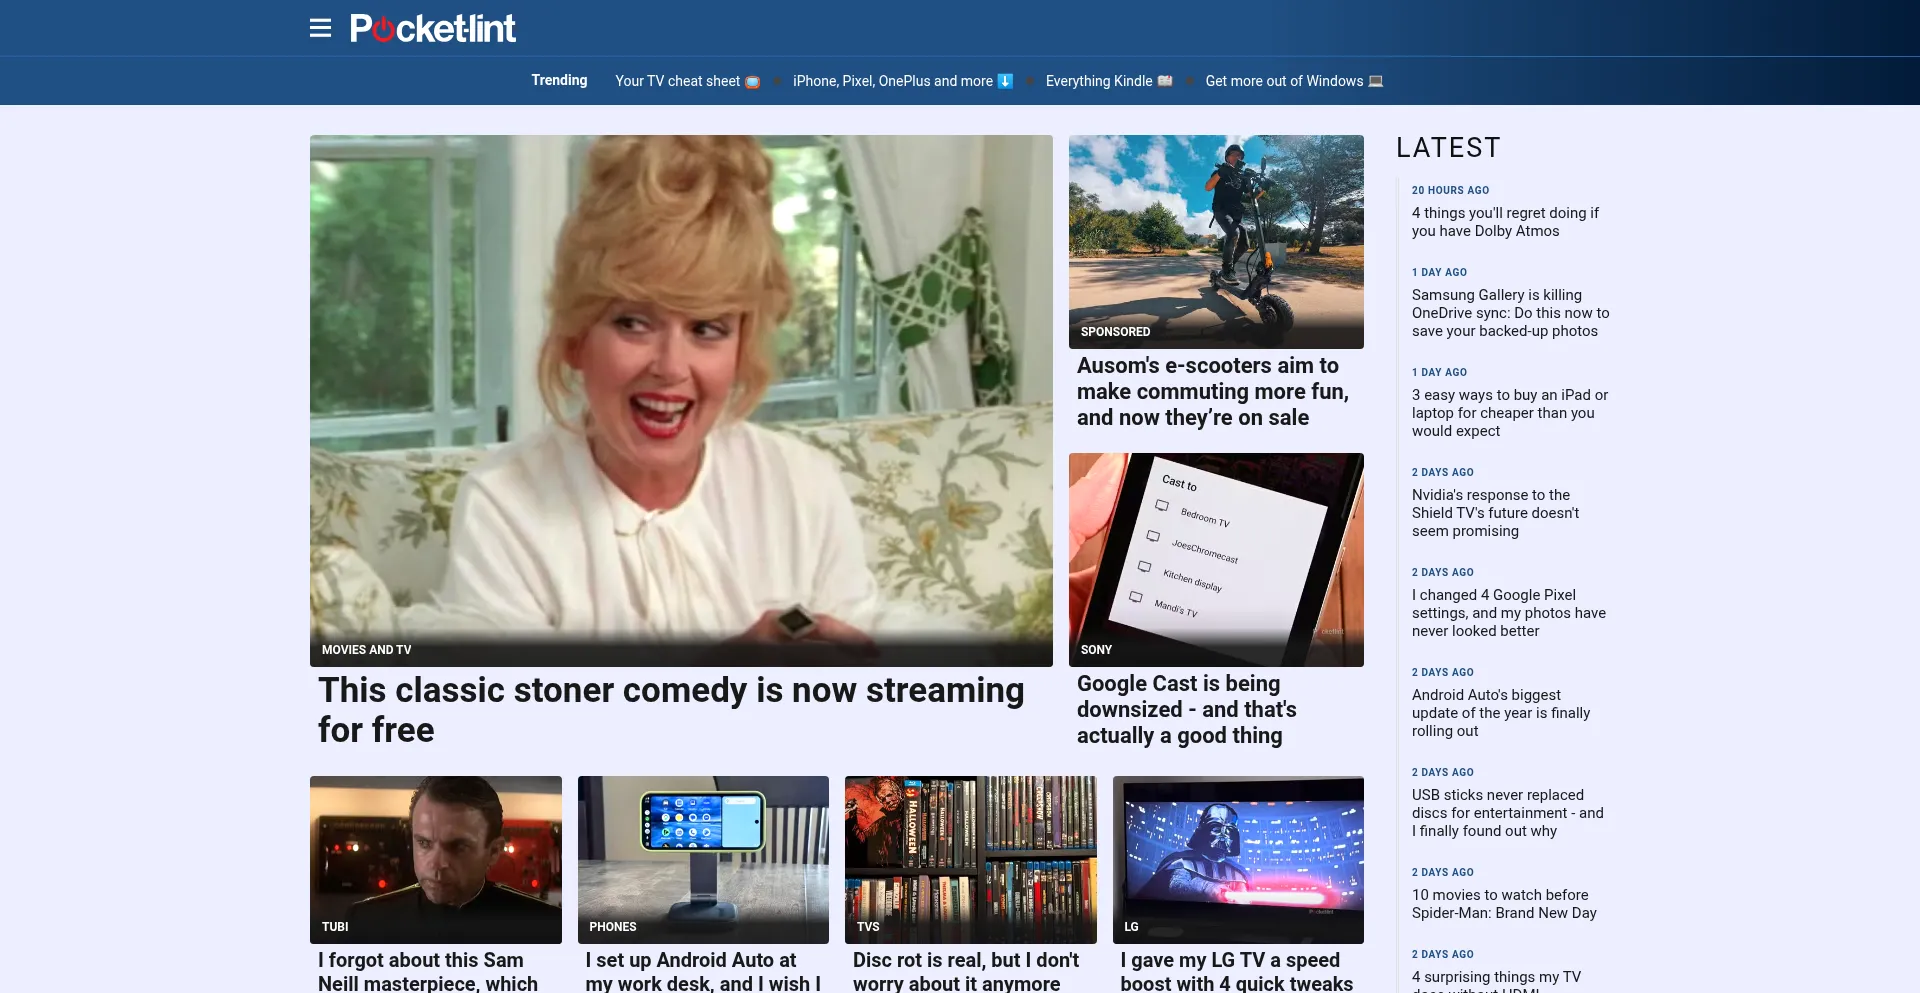
Task: Click the 'LG' category tag
Action: [x=1131, y=927]
